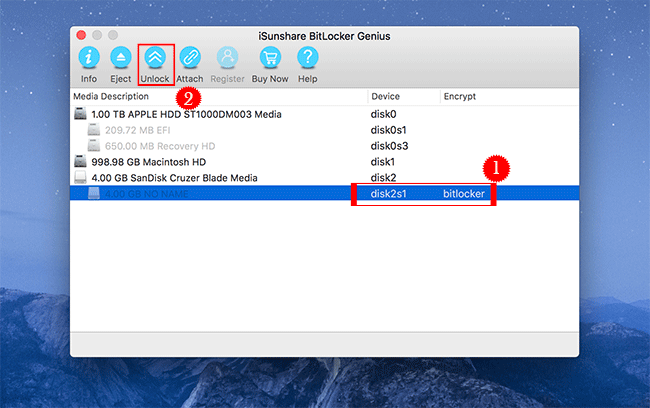Click the disk2s1 device cell
Viewport: 650px width, 408px height.
point(388,194)
